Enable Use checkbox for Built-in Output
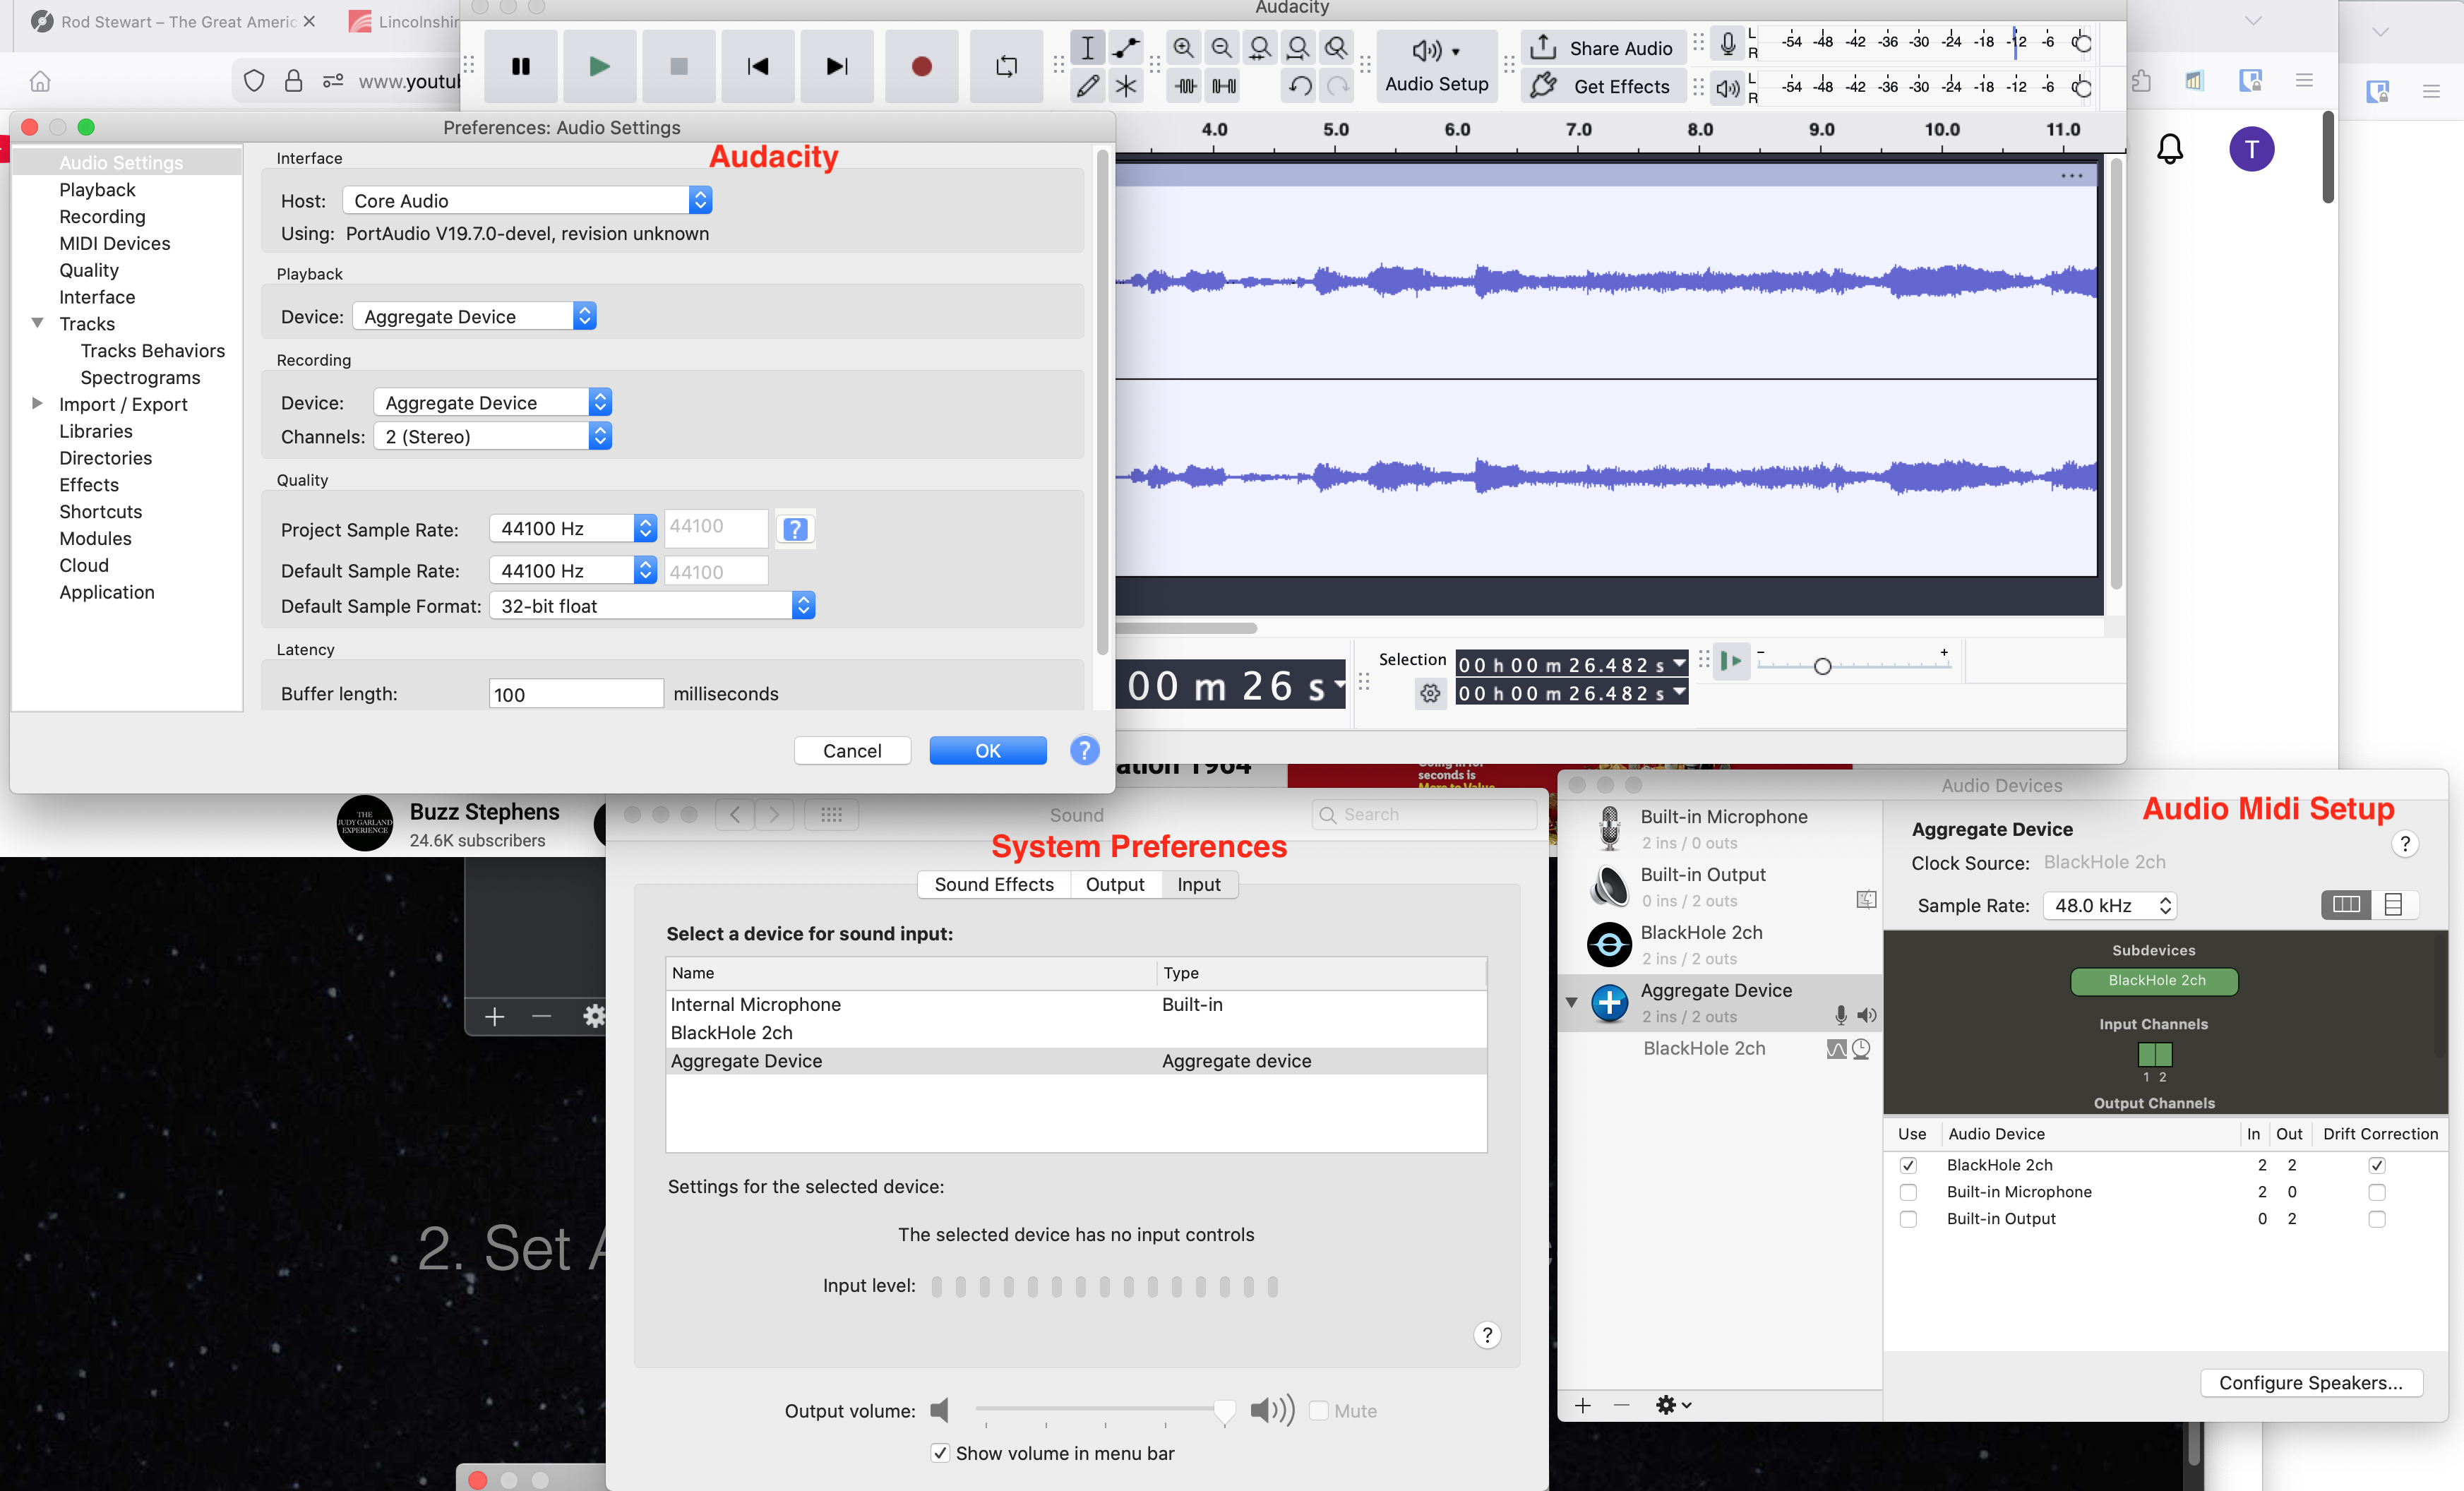This screenshot has width=2464, height=1491. click(1908, 1219)
